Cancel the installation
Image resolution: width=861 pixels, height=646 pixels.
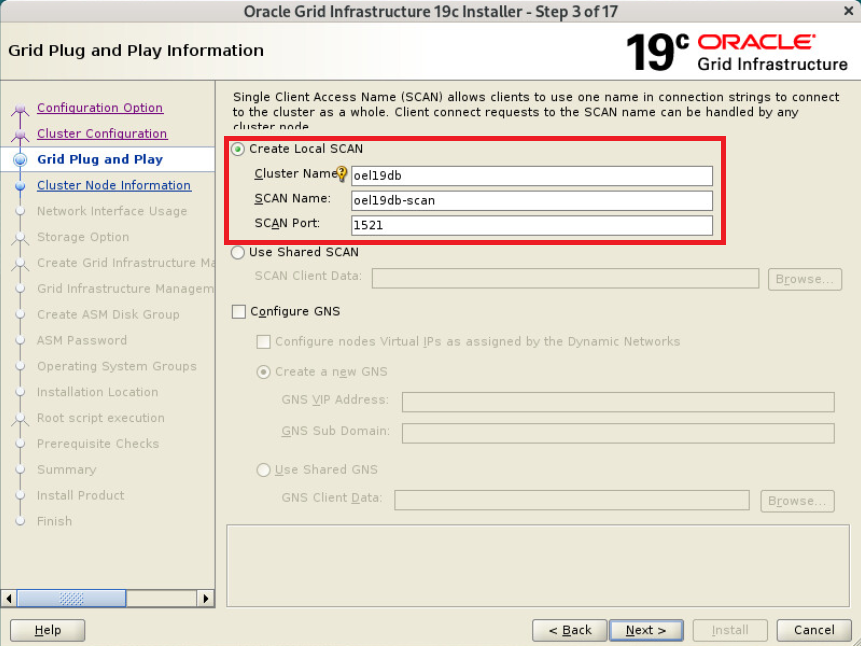[x=814, y=630]
